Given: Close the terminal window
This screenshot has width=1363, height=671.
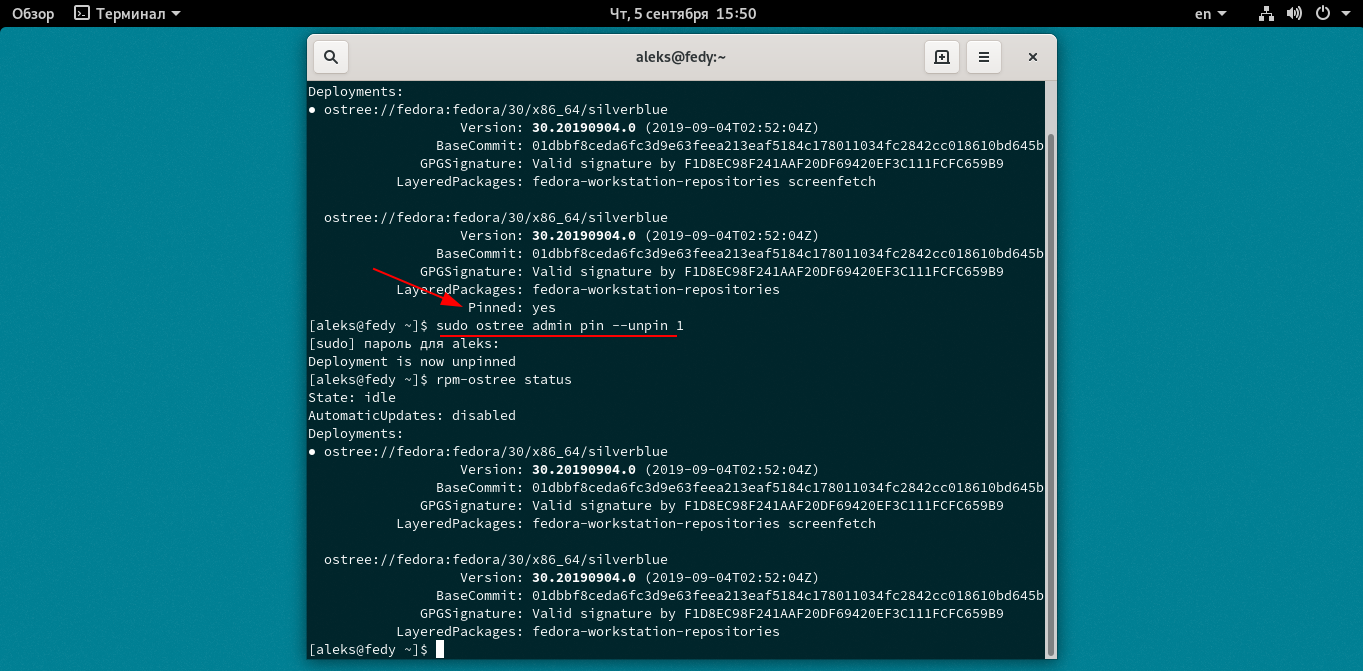Looking at the screenshot, I should tap(1032, 57).
